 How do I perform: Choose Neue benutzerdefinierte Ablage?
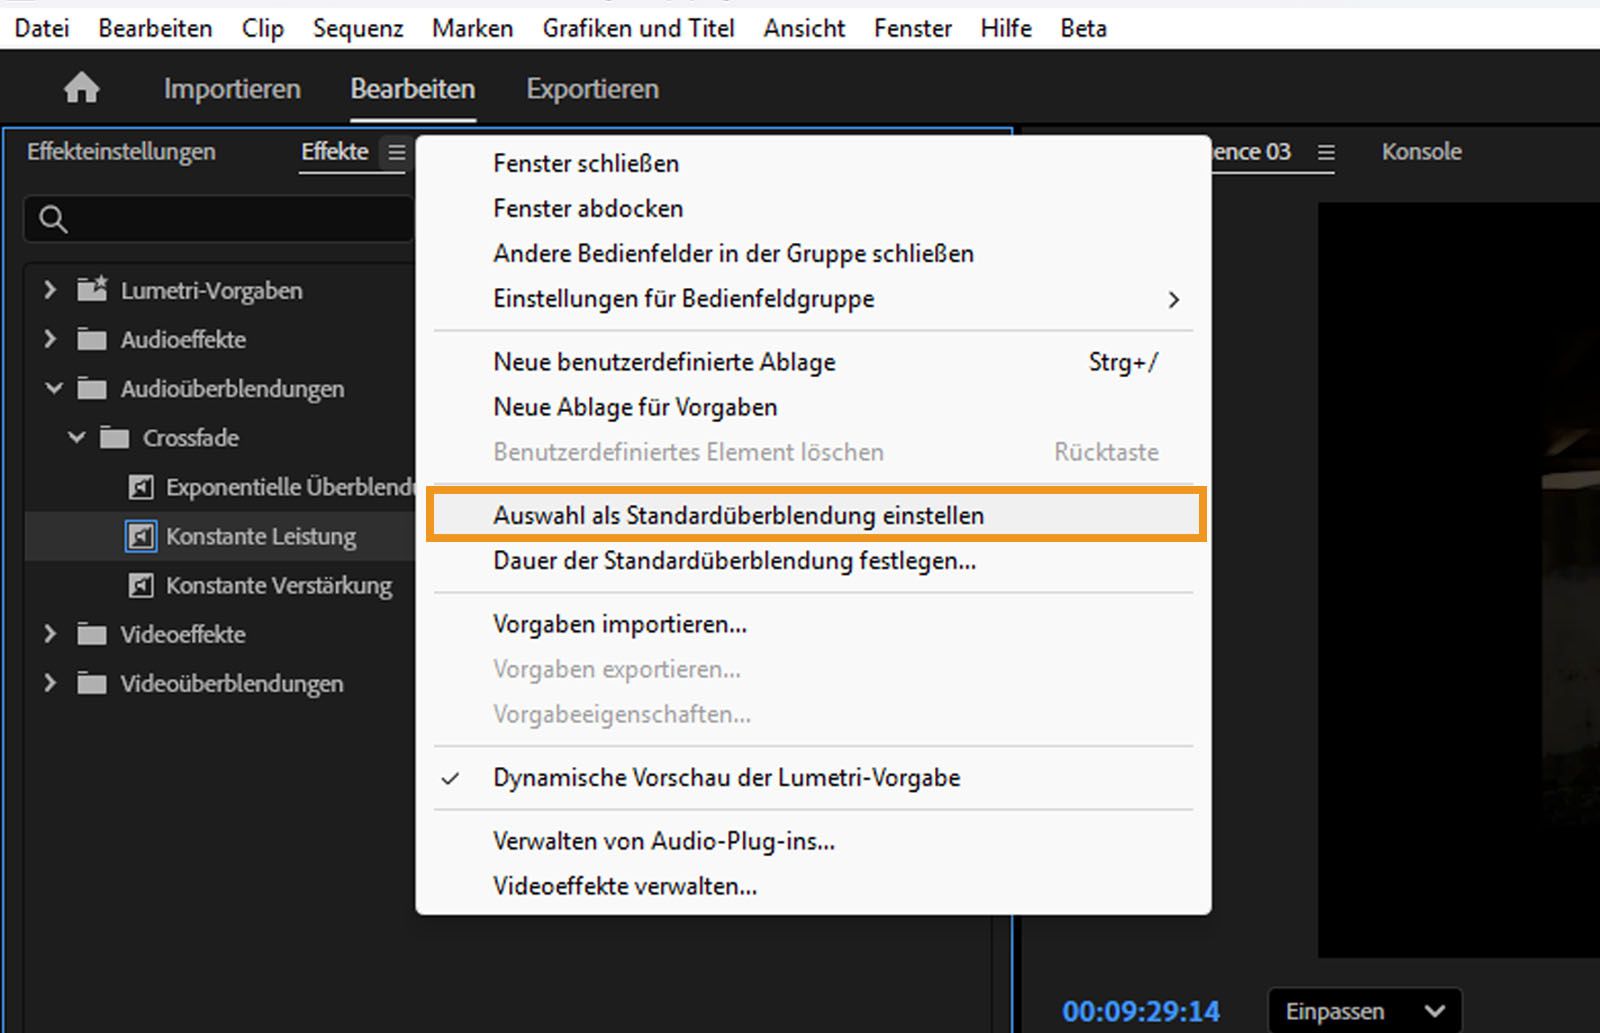click(x=813, y=362)
